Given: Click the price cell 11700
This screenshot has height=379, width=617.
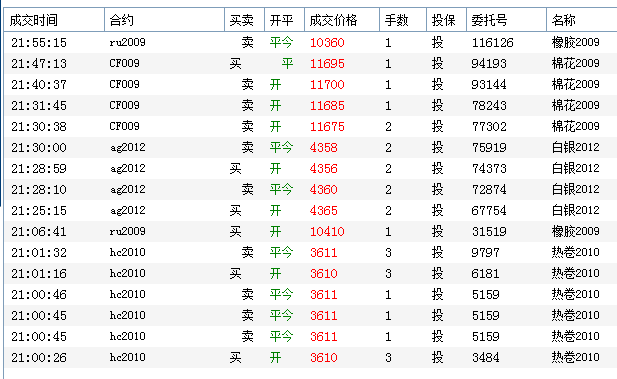Looking at the screenshot, I should coord(327,84).
